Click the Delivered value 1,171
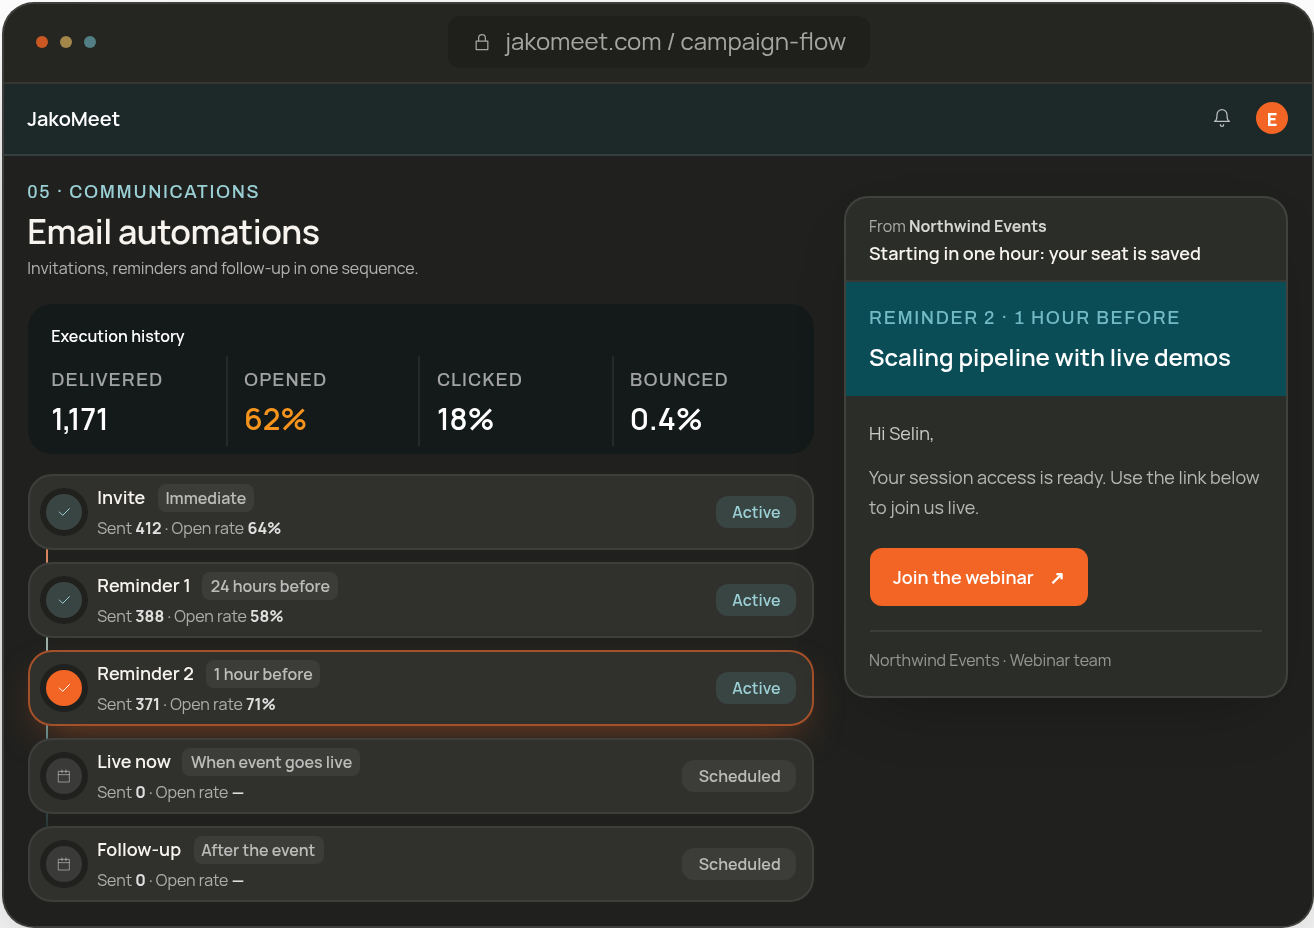 point(79,419)
